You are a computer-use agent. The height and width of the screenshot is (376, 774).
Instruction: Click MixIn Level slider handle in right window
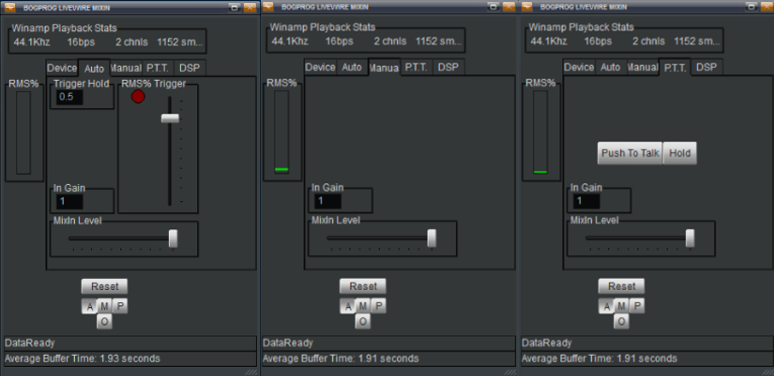(690, 238)
